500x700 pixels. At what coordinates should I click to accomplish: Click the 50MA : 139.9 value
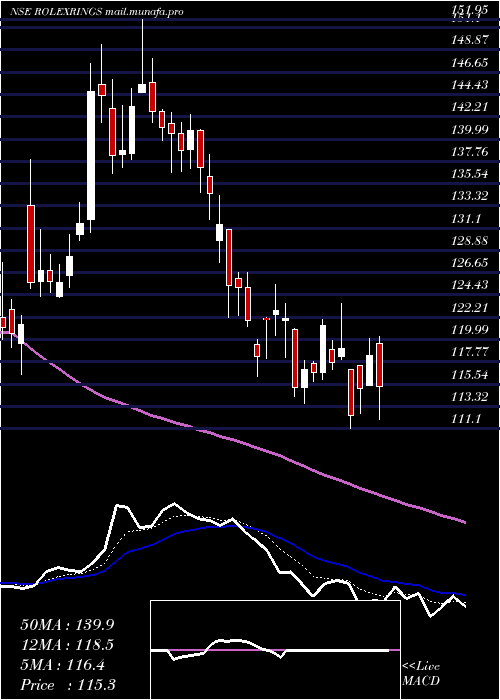(67, 625)
